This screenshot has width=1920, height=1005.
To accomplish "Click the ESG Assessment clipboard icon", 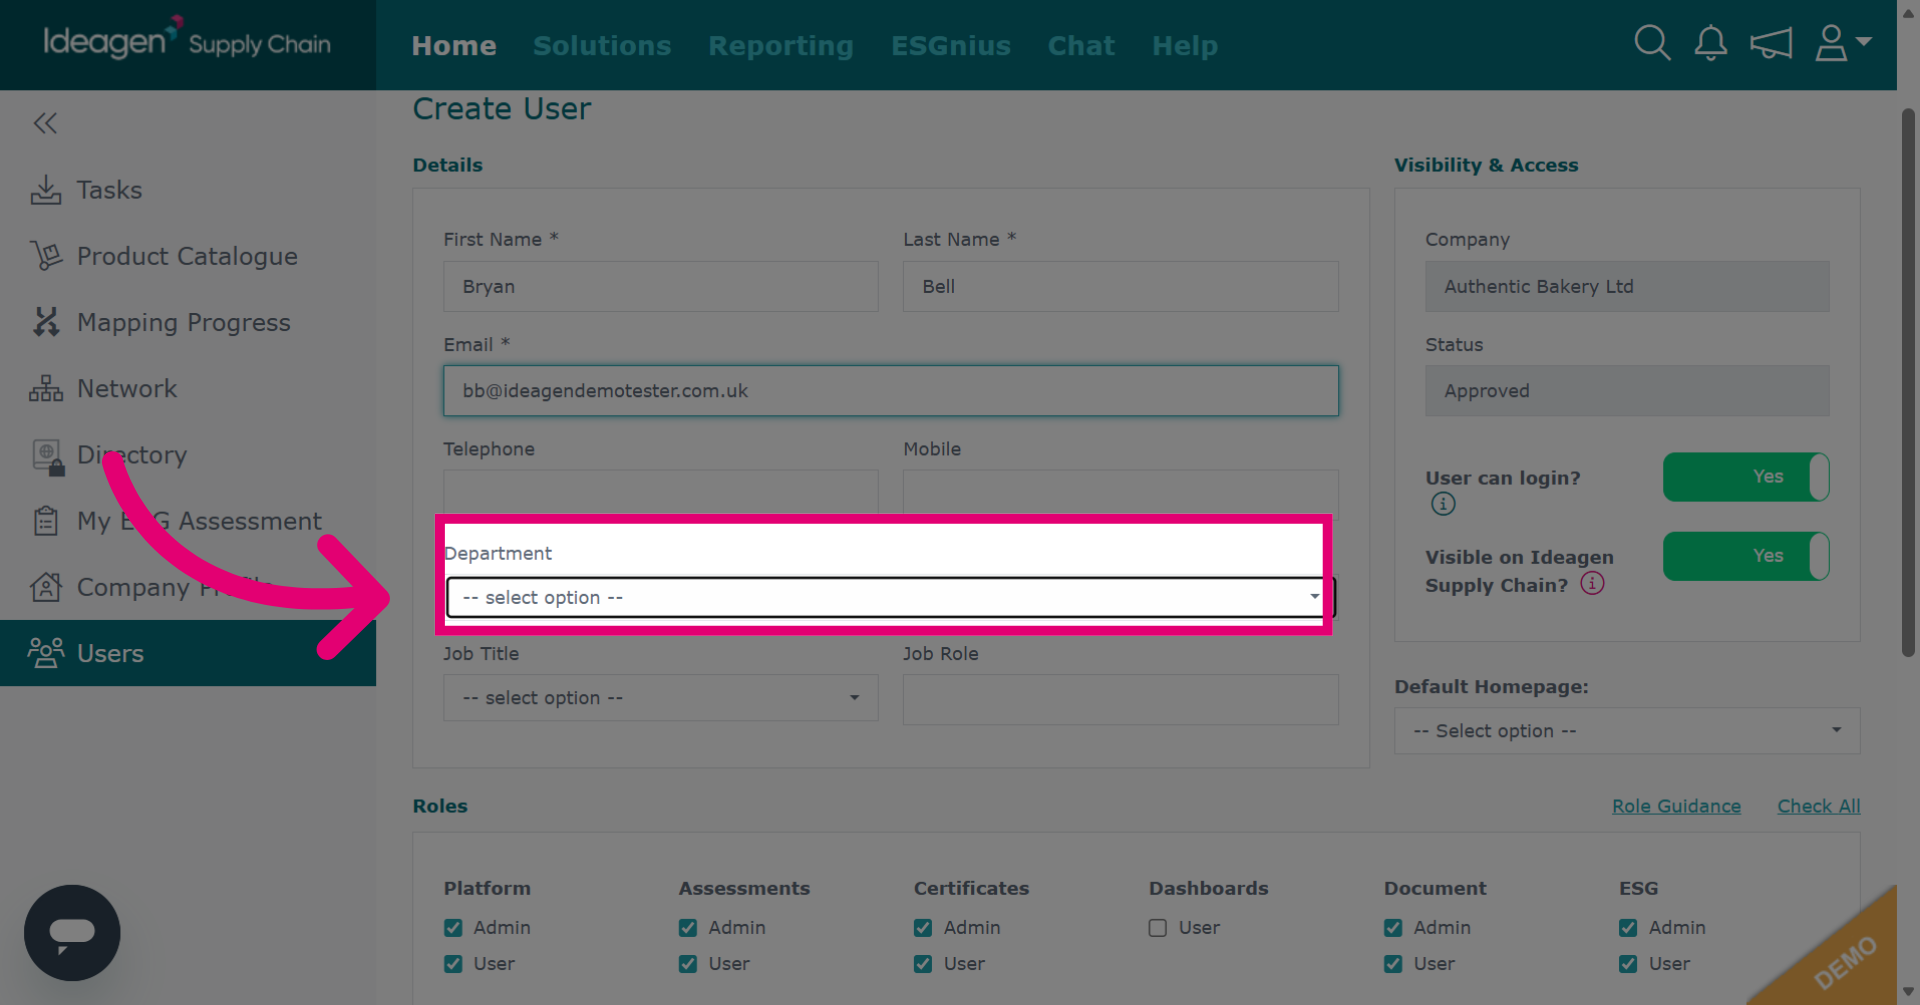I will pos(46,521).
